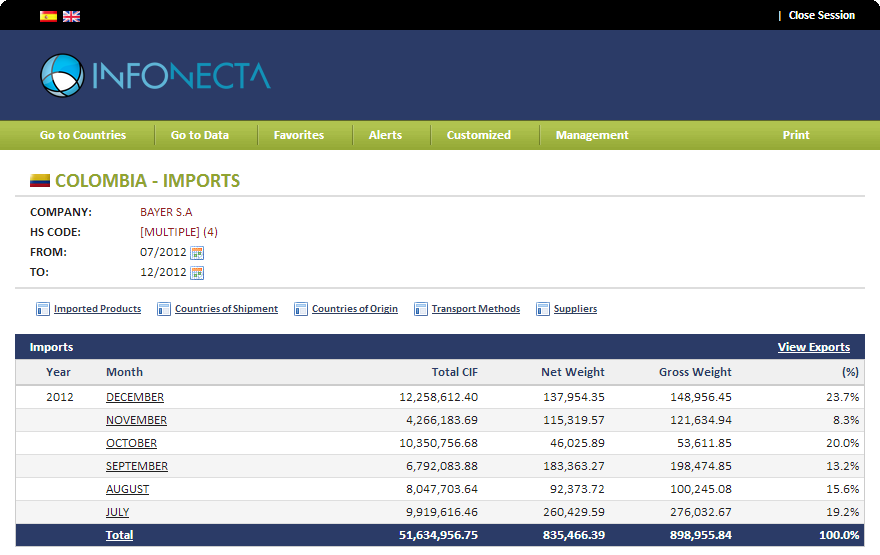Open the Total row link

pos(119,535)
